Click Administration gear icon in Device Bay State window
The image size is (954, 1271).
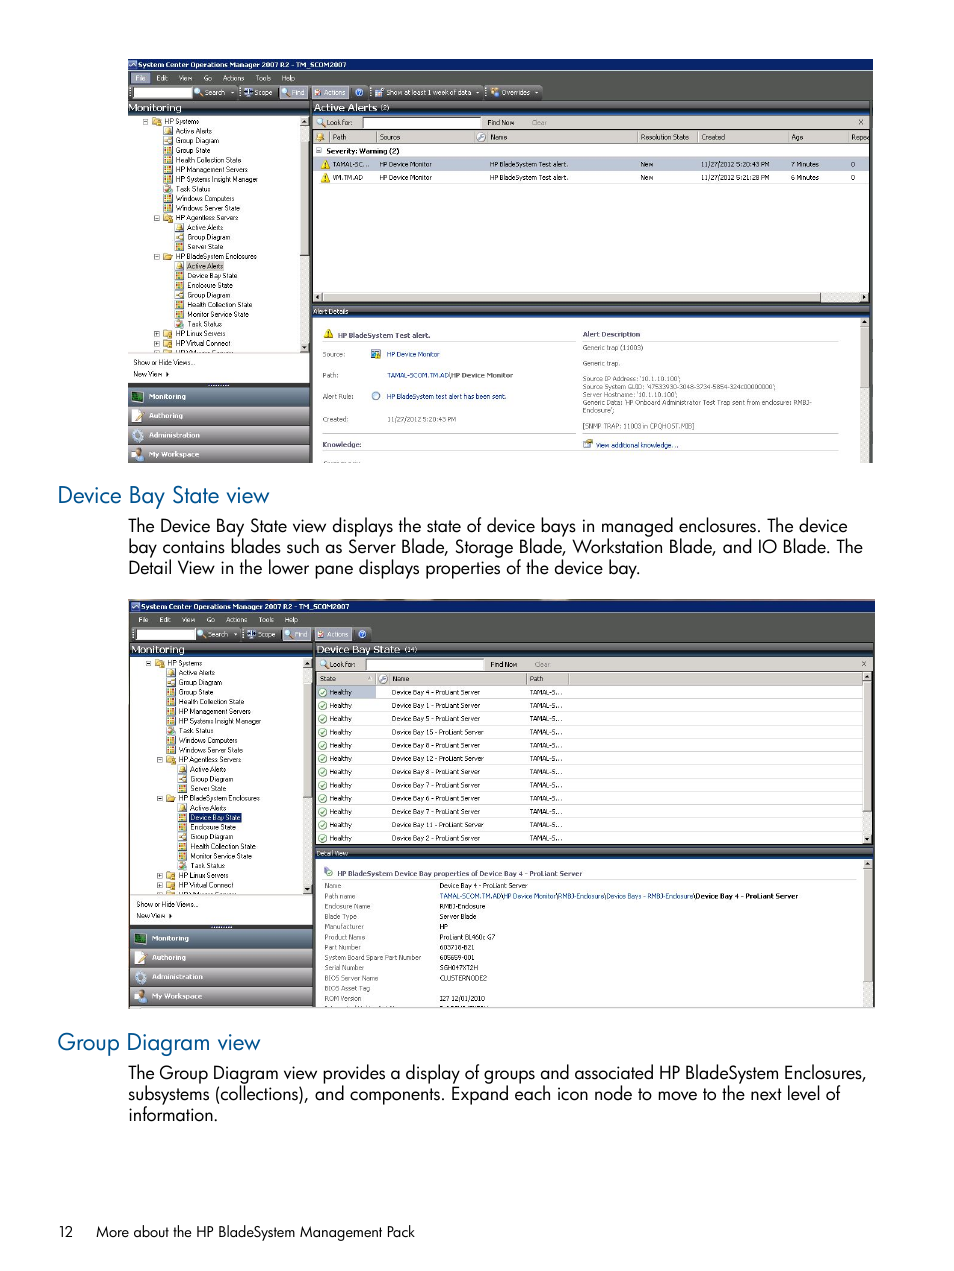pos(141,977)
